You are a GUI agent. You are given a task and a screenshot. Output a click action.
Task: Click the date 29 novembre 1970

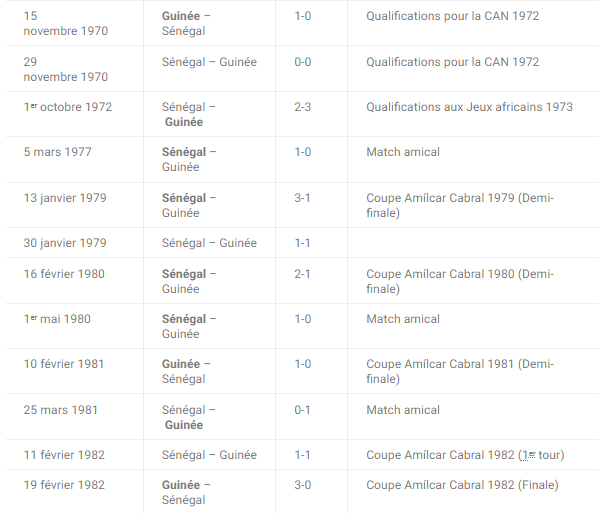[66, 69]
